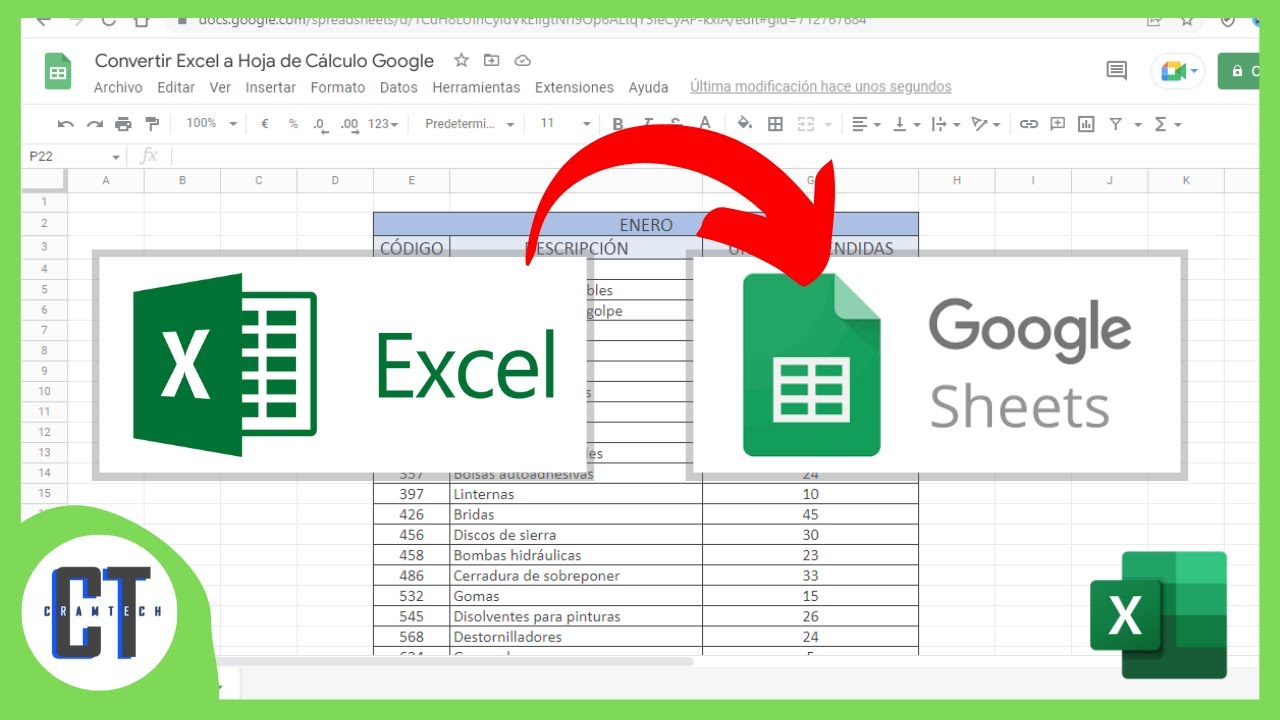Select the Discos de sierra cell
Image resolution: width=1280 pixels, height=720 pixels.
click(x=576, y=535)
